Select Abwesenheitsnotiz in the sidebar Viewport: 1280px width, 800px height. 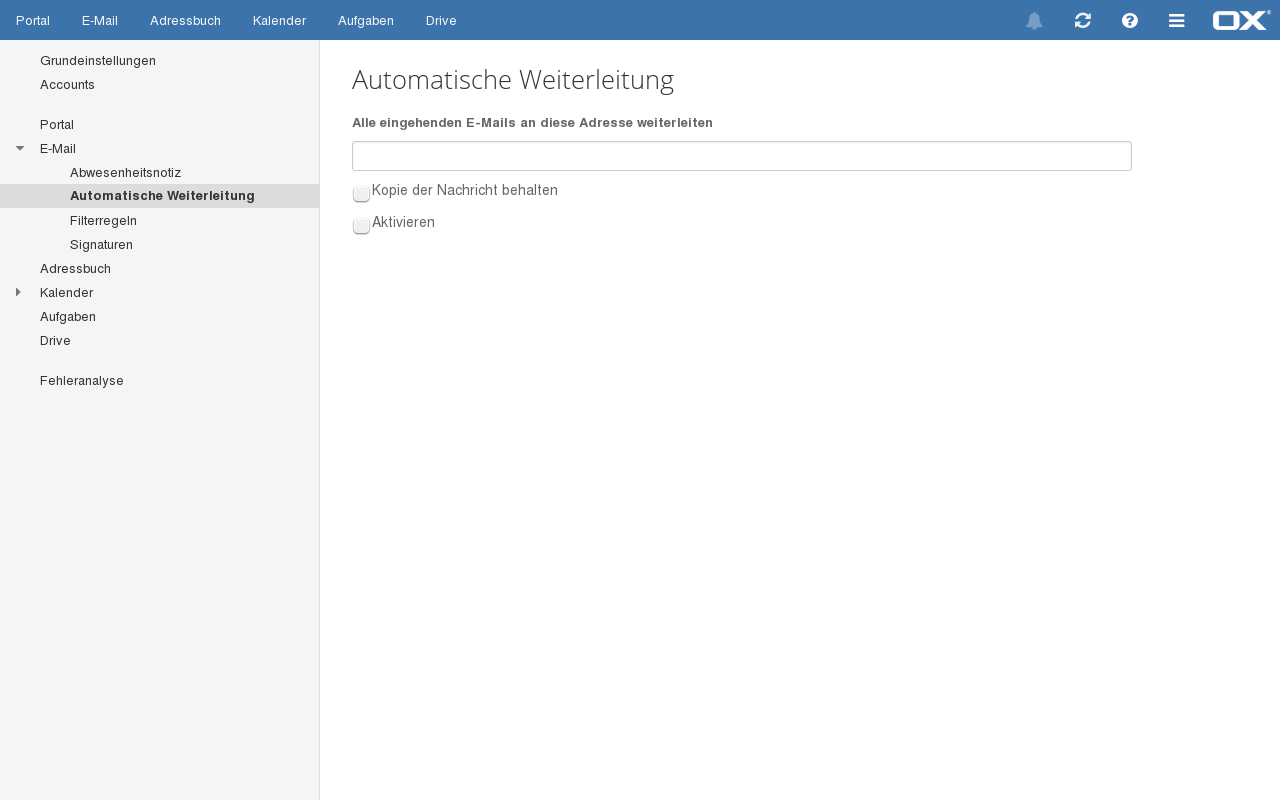click(125, 172)
